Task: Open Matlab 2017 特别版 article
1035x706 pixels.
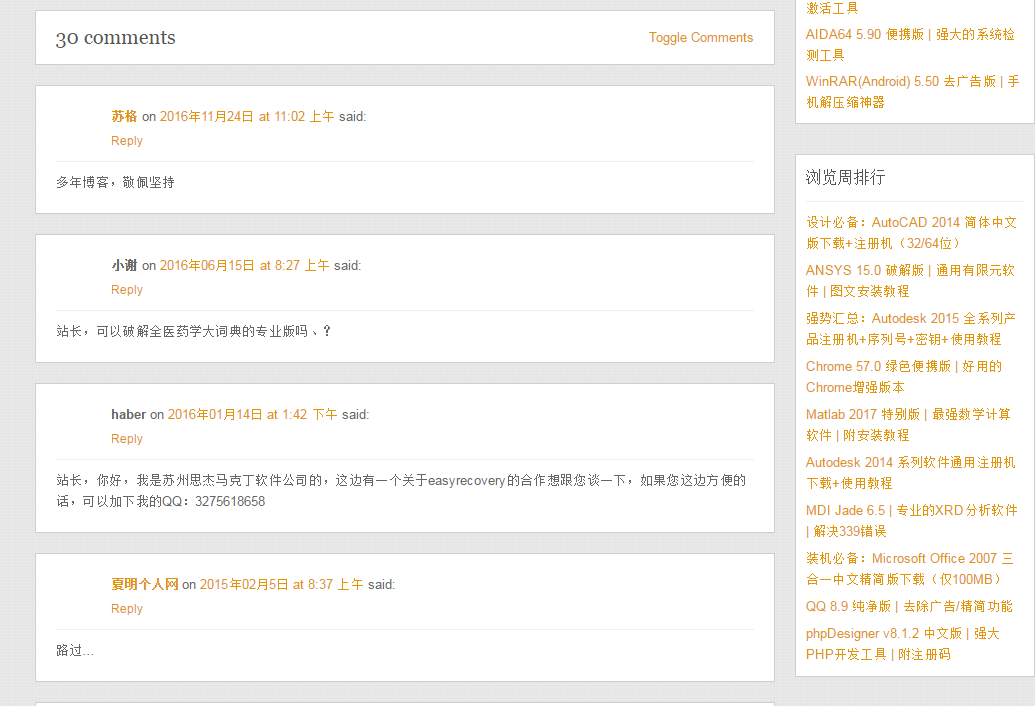Action: [x=908, y=424]
